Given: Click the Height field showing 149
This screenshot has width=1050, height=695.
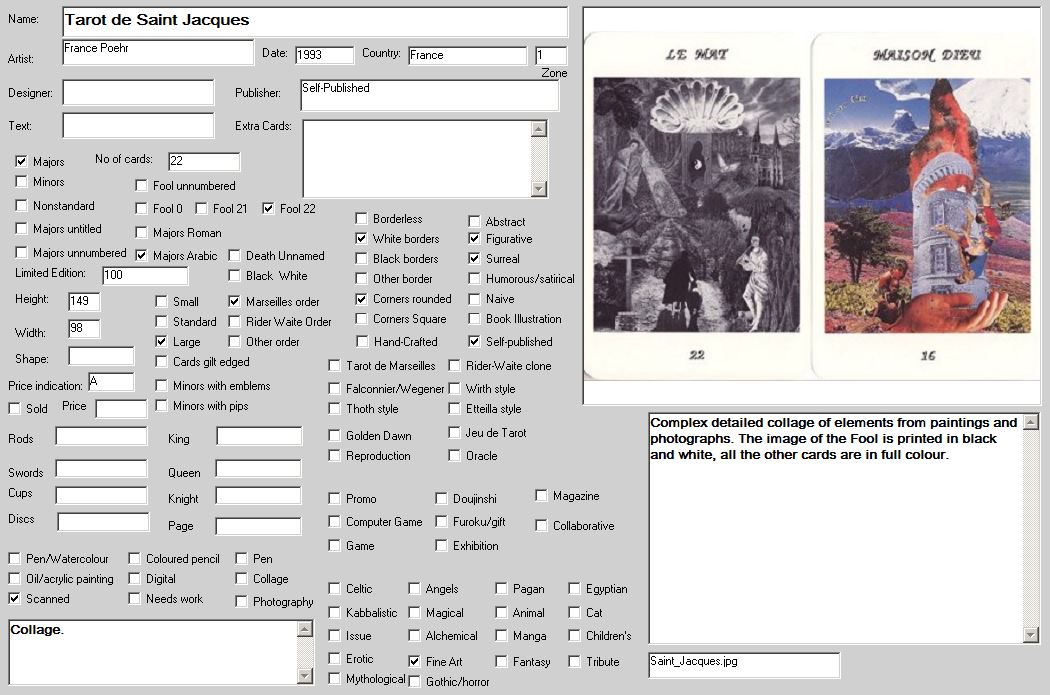Looking at the screenshot, I should tap(84, 301).
